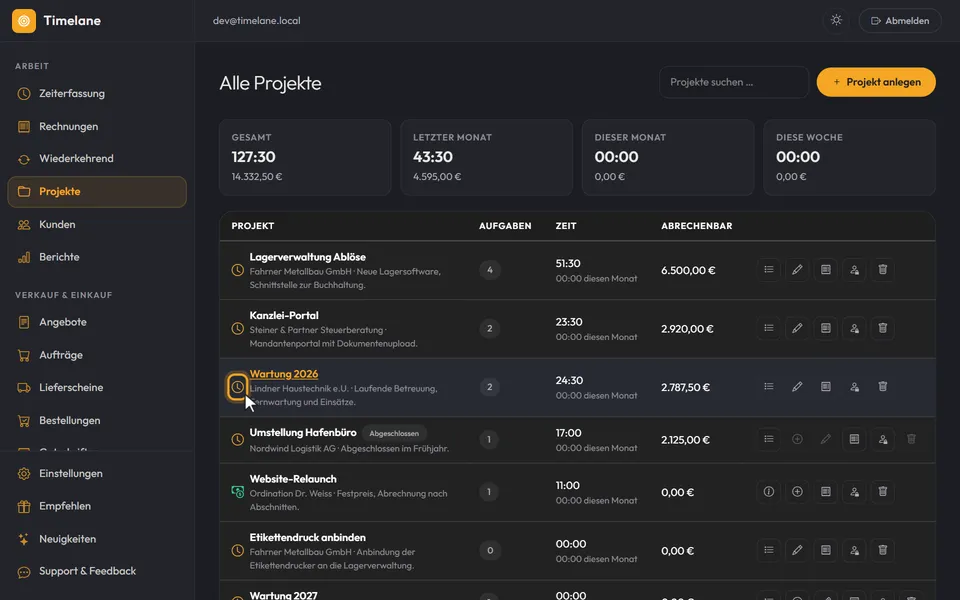Edit the Kanzlei-Portal project
Viewport: 960px width, 600px height.
[797, 329]
